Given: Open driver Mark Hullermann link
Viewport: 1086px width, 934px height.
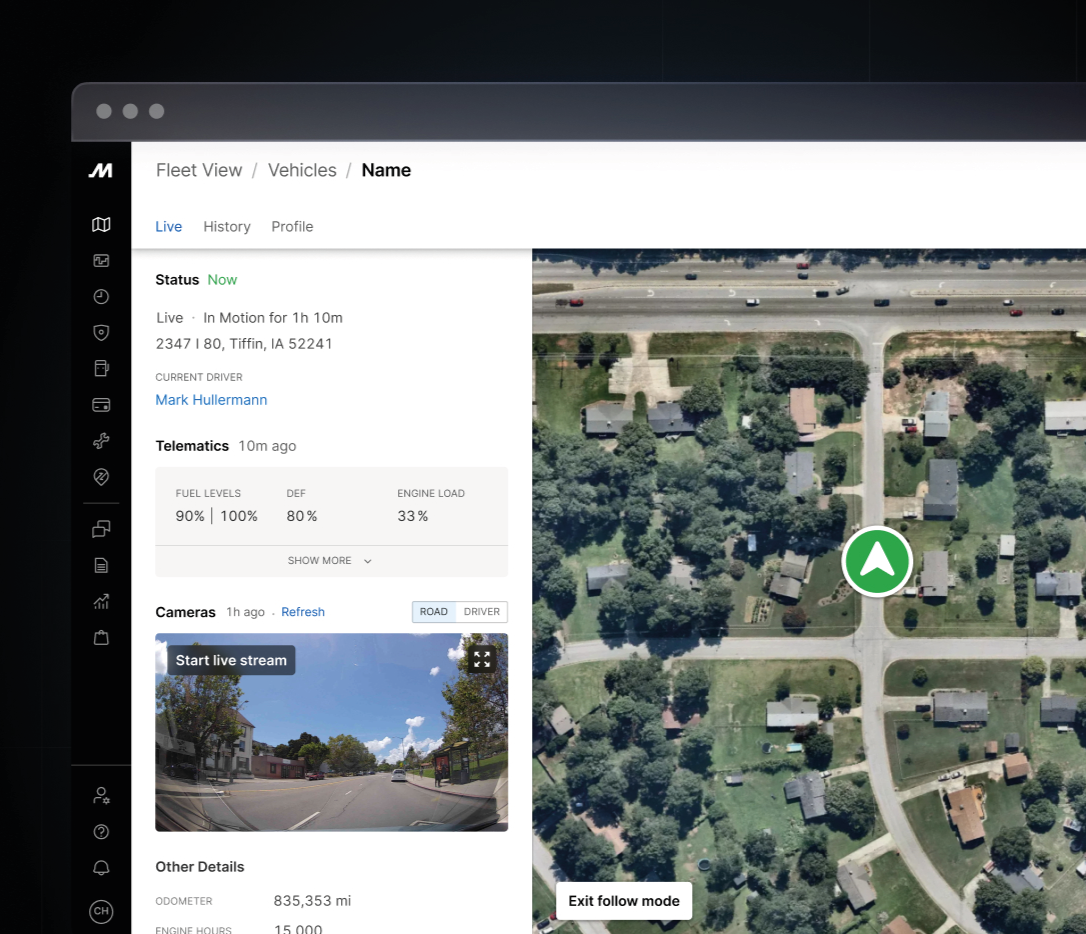Looking at the screenshot, I should 211,400.
